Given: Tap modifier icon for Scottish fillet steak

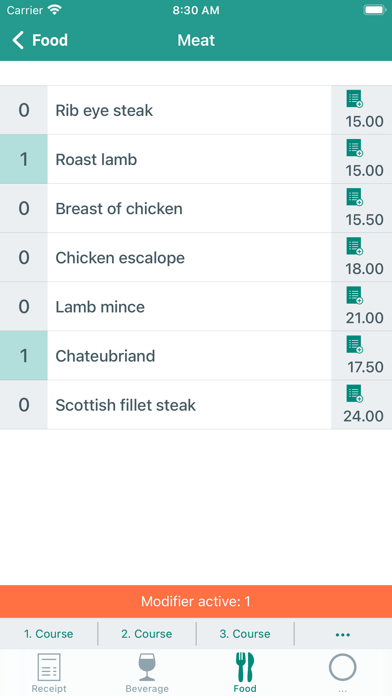Looking at the screenshot, I should 355,394.
